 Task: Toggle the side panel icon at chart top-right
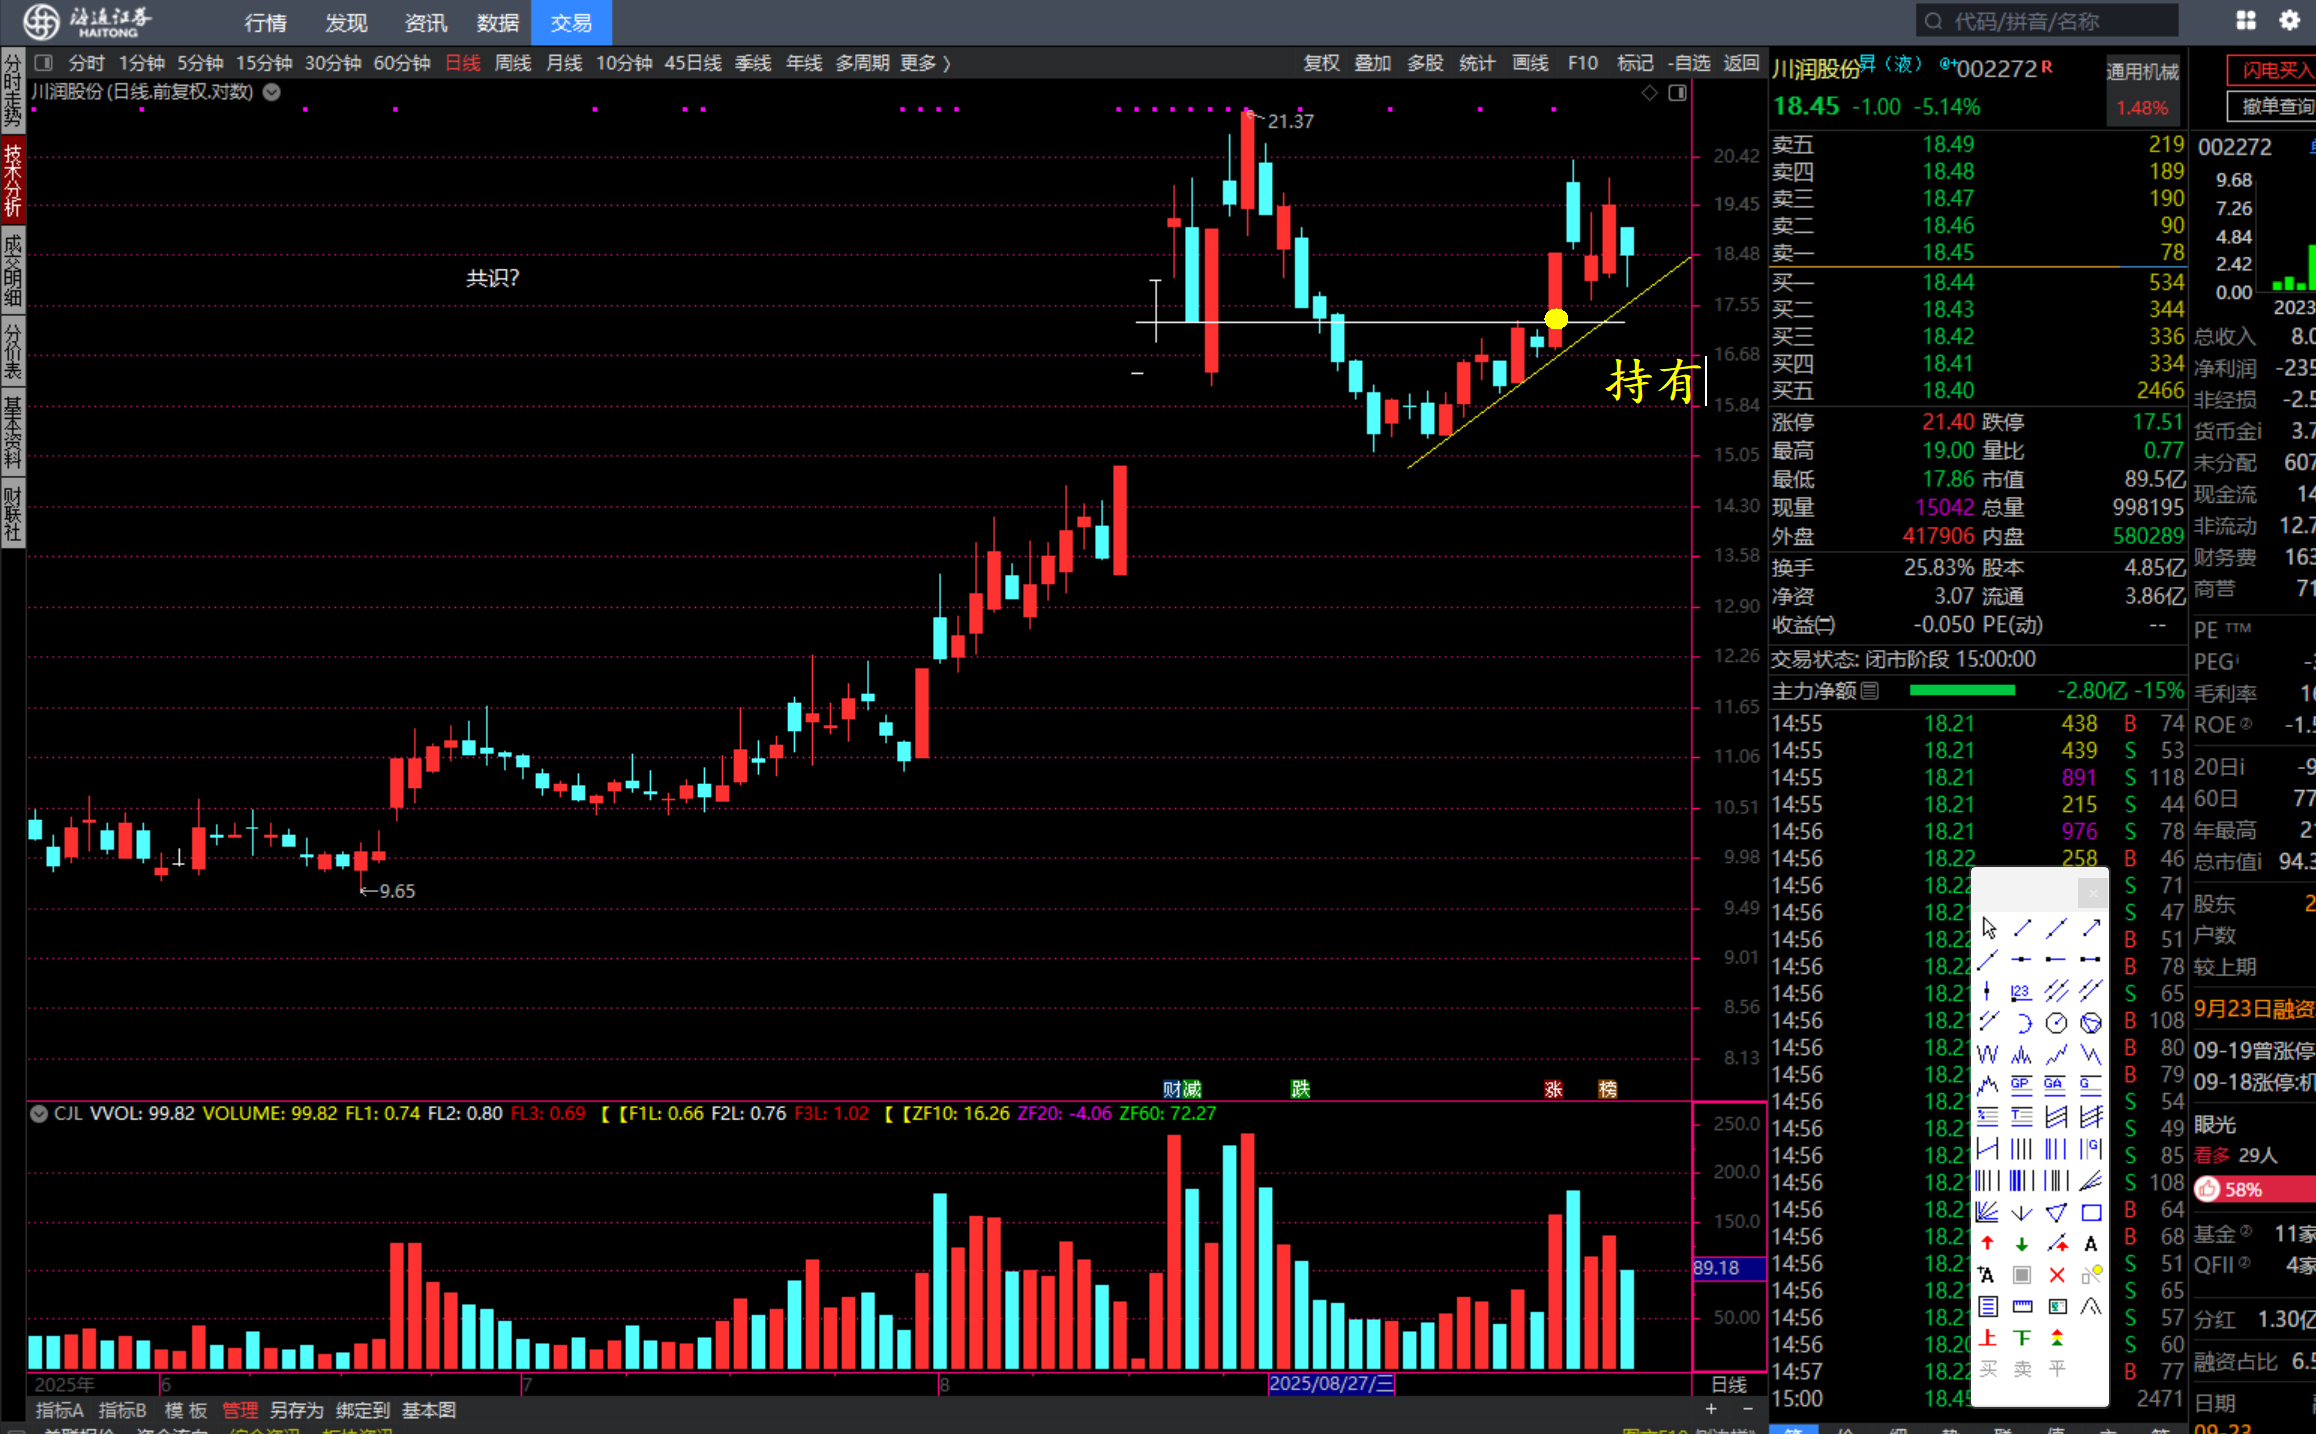tap(1678, 93)
